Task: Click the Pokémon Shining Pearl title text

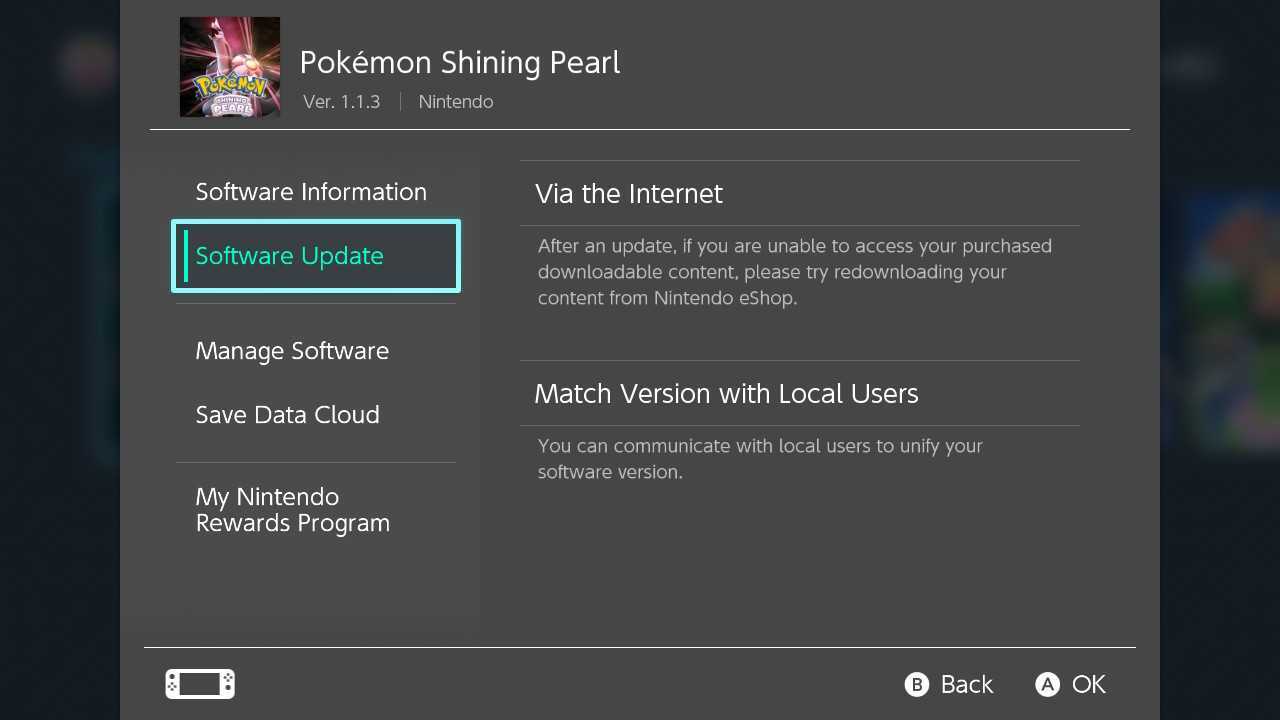Action: 459,62
